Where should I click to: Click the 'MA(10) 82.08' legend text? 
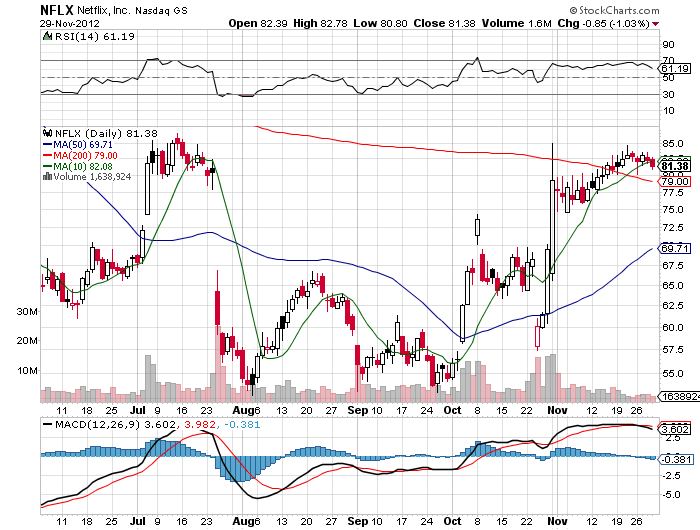tap(83, 167)
